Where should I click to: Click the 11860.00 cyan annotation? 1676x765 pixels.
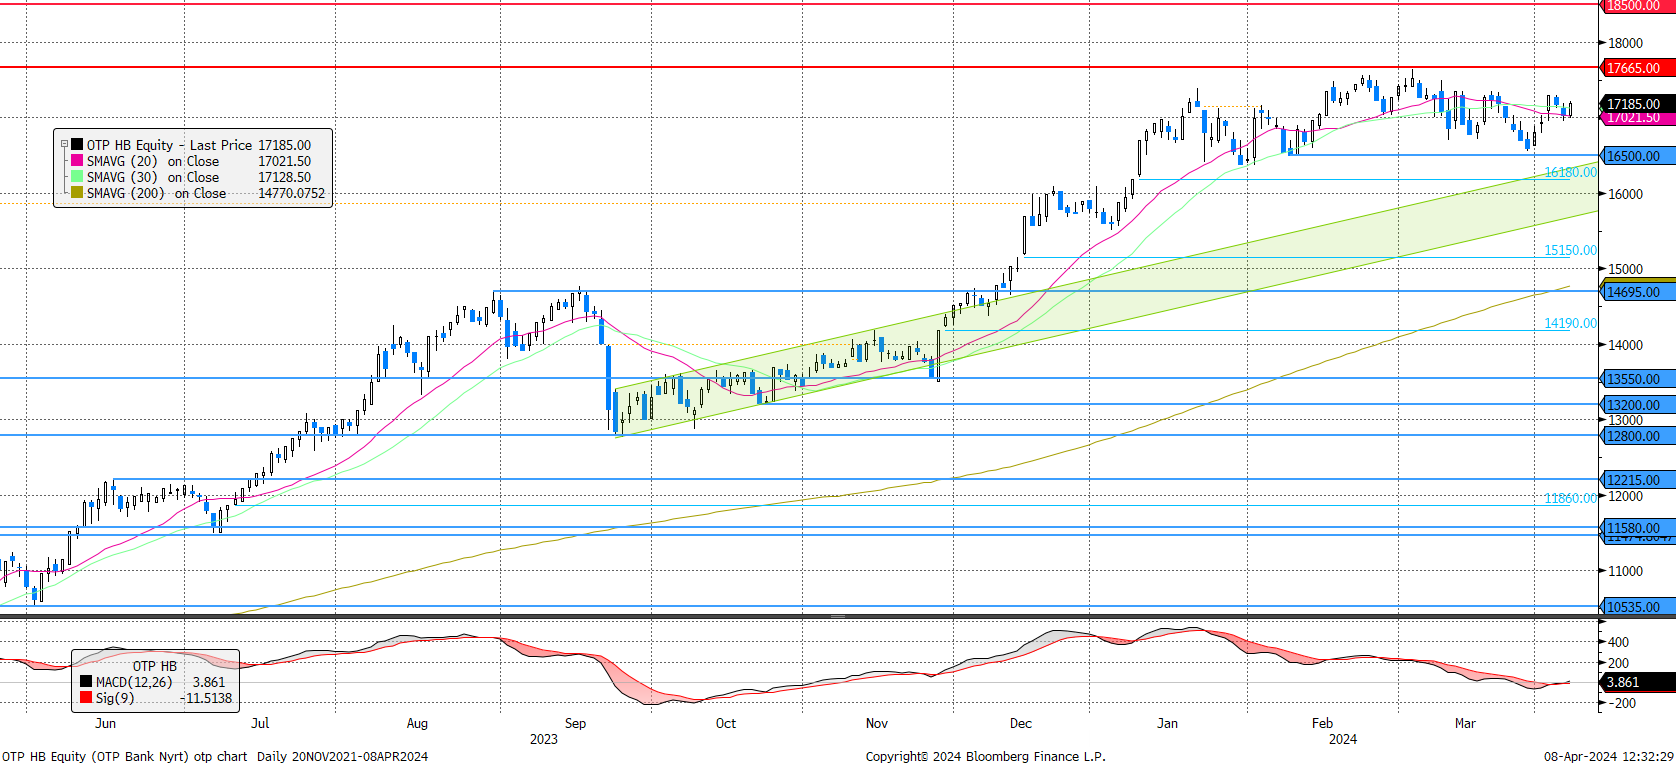(1570, 498)
